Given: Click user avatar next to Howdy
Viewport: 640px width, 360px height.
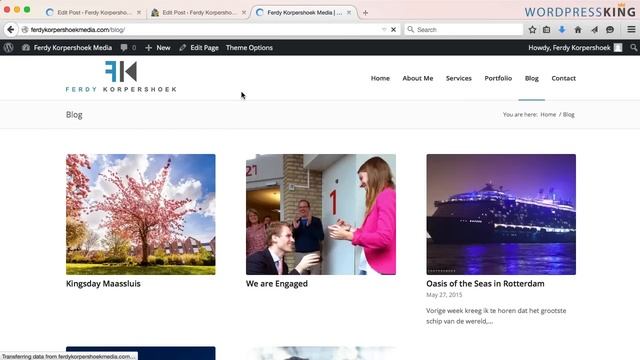Looking at the screenshot, I should point(618,47).
